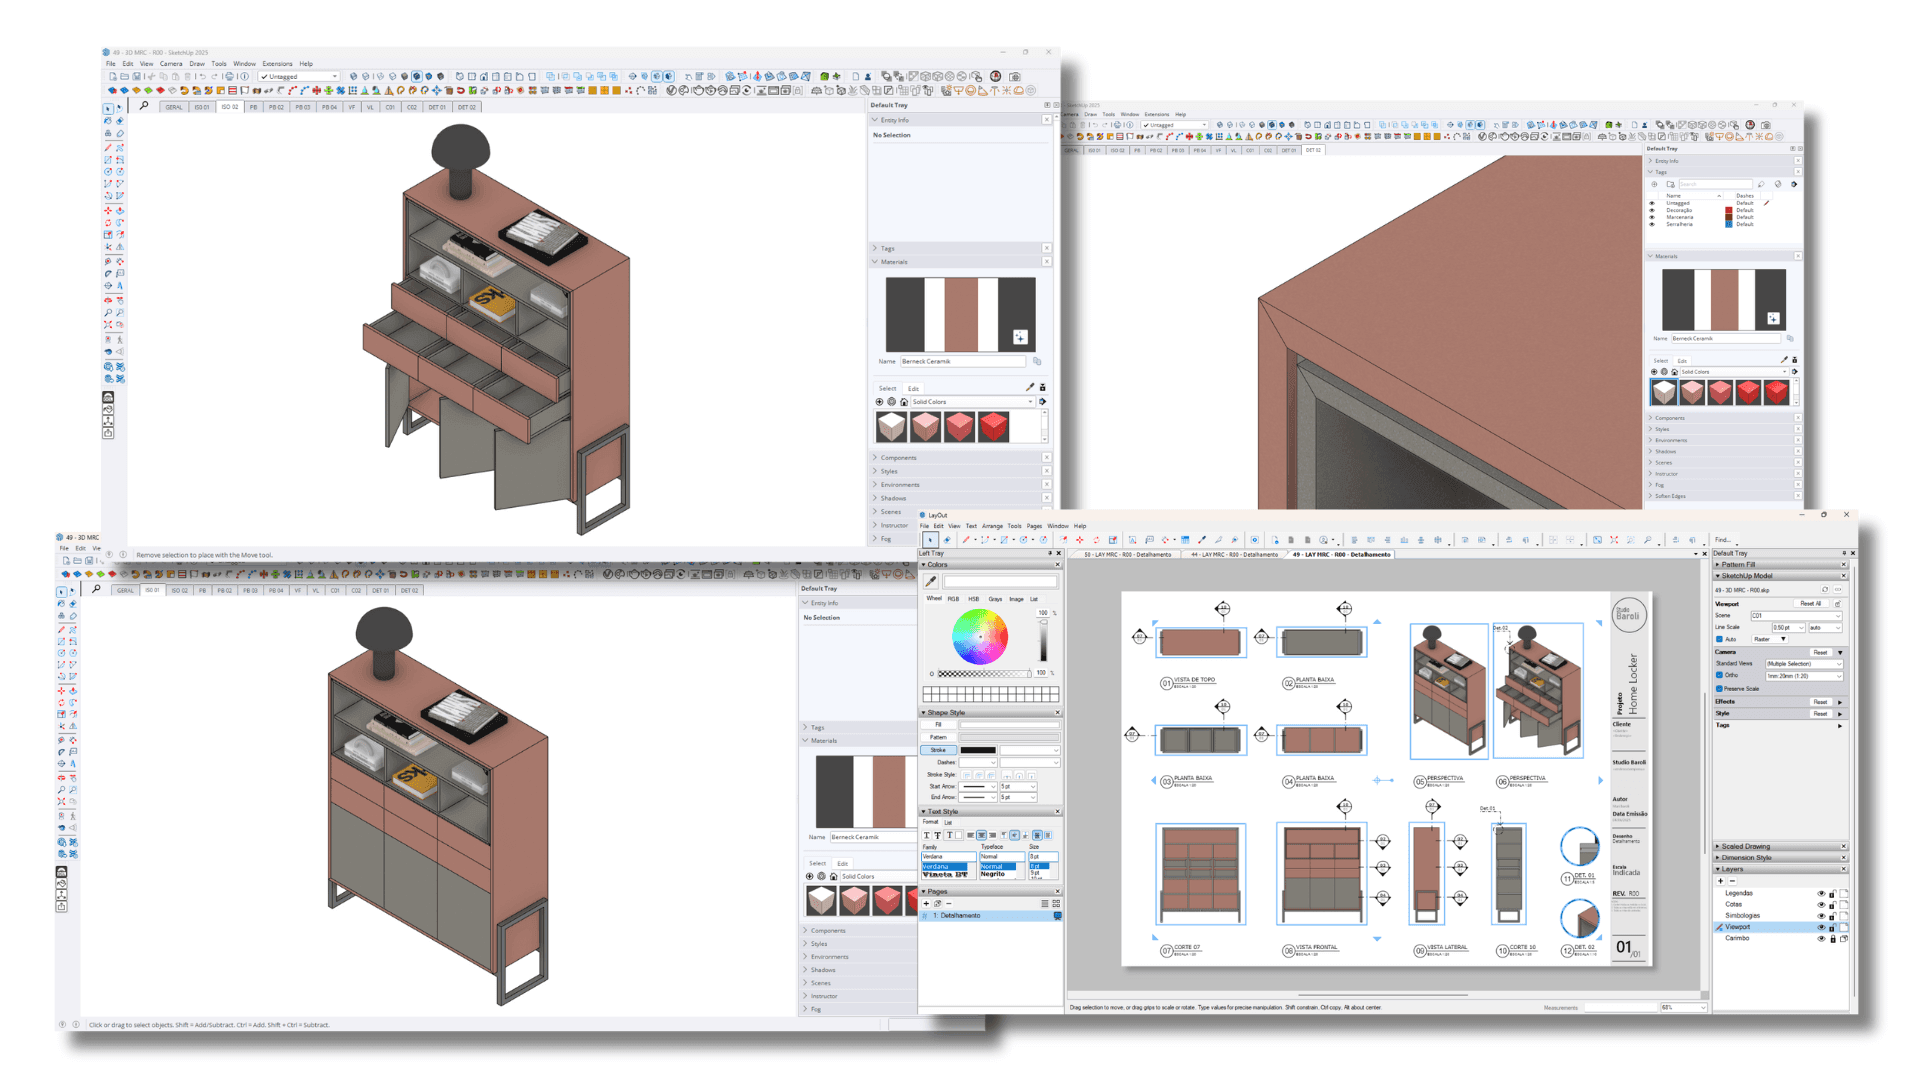Image resolution: width=1920 pixels, height=1080 pixels.
Task: Select the eyedropper in LayOut Colors panel
Action: tap(931, 581)
